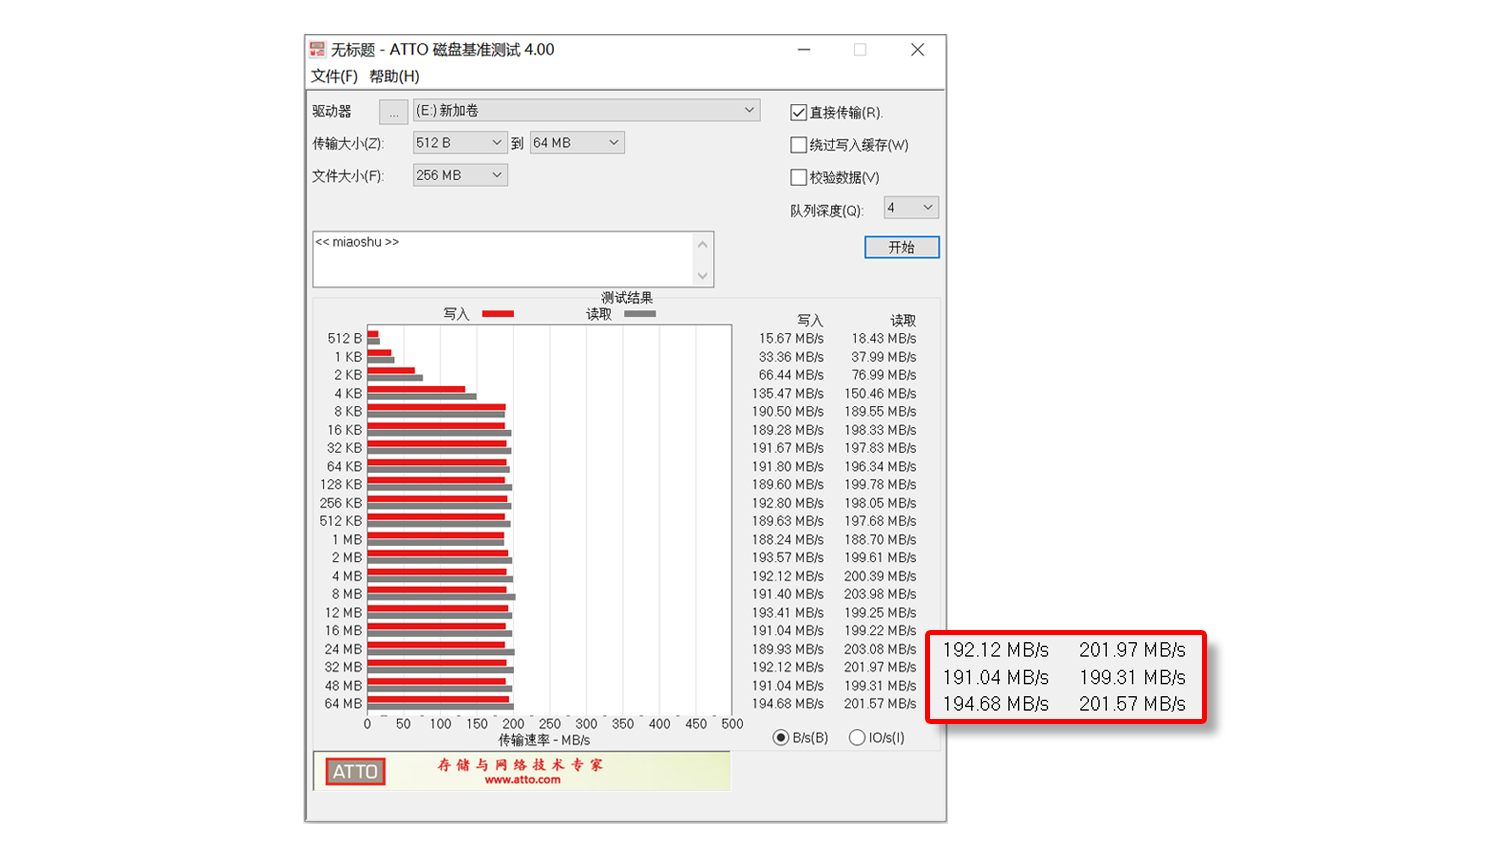Click the red ATTO logo in the banner
1500x857 pixels.
(x=355, y=771)
